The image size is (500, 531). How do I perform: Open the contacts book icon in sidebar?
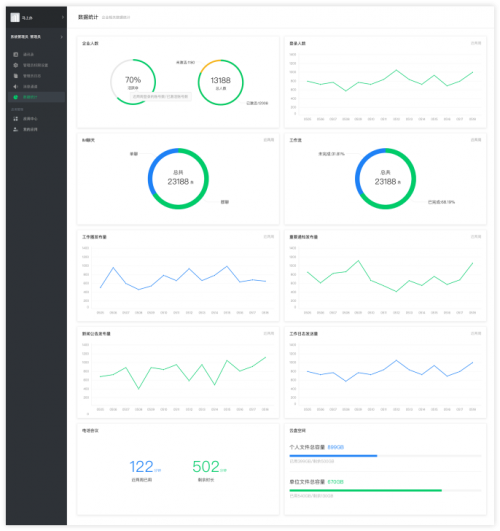[x=16, y=54]
